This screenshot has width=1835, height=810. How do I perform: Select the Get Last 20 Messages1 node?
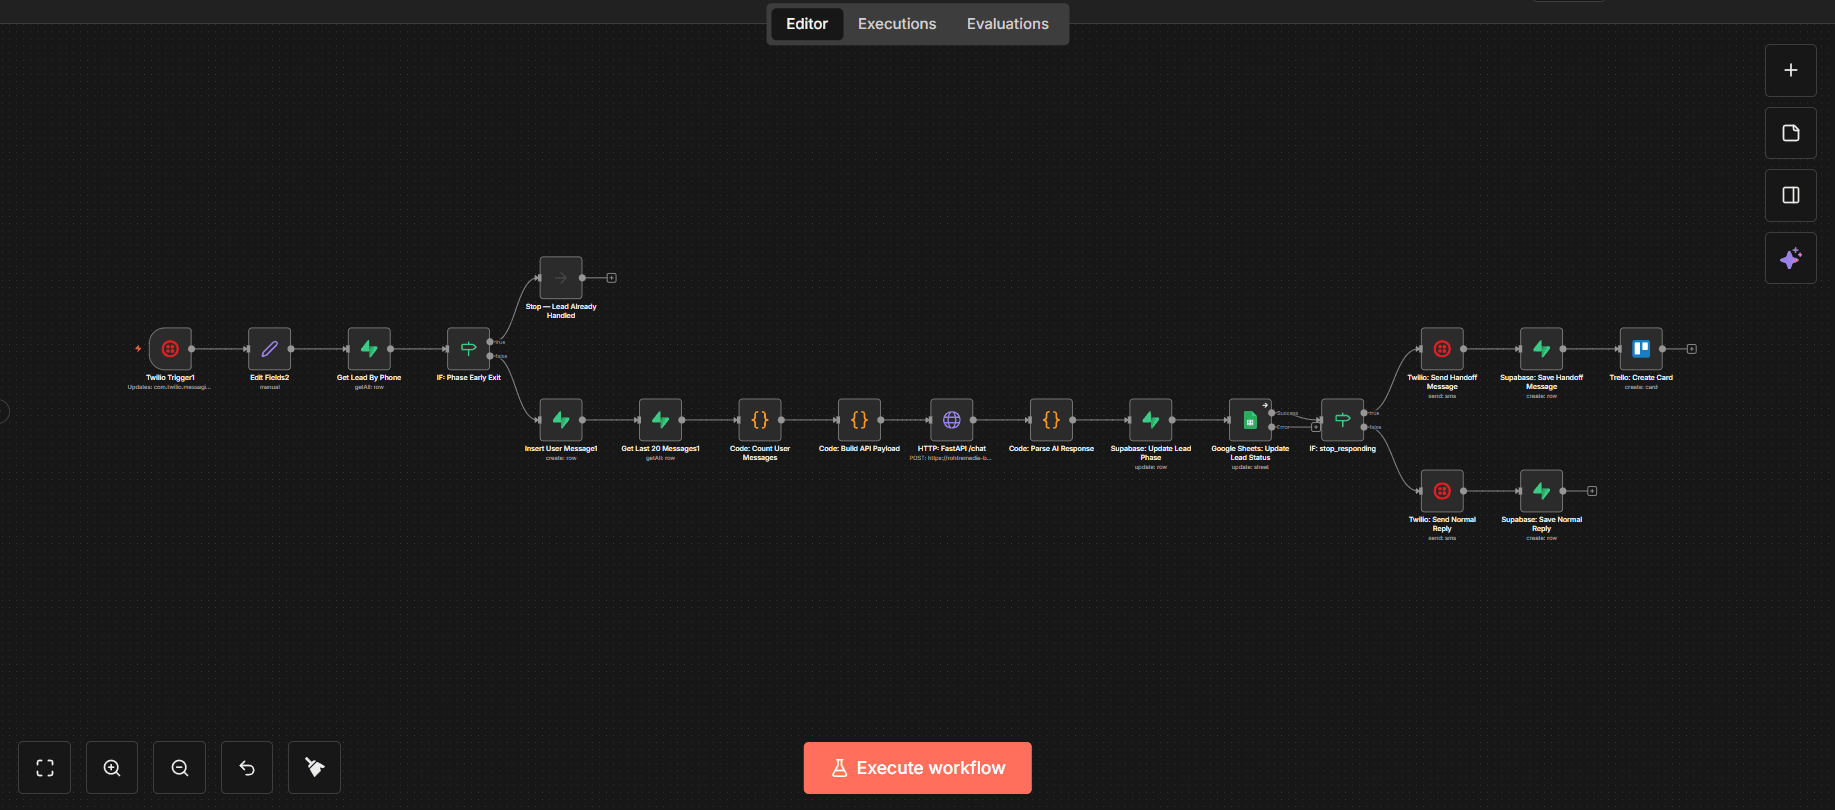[661, 420]
